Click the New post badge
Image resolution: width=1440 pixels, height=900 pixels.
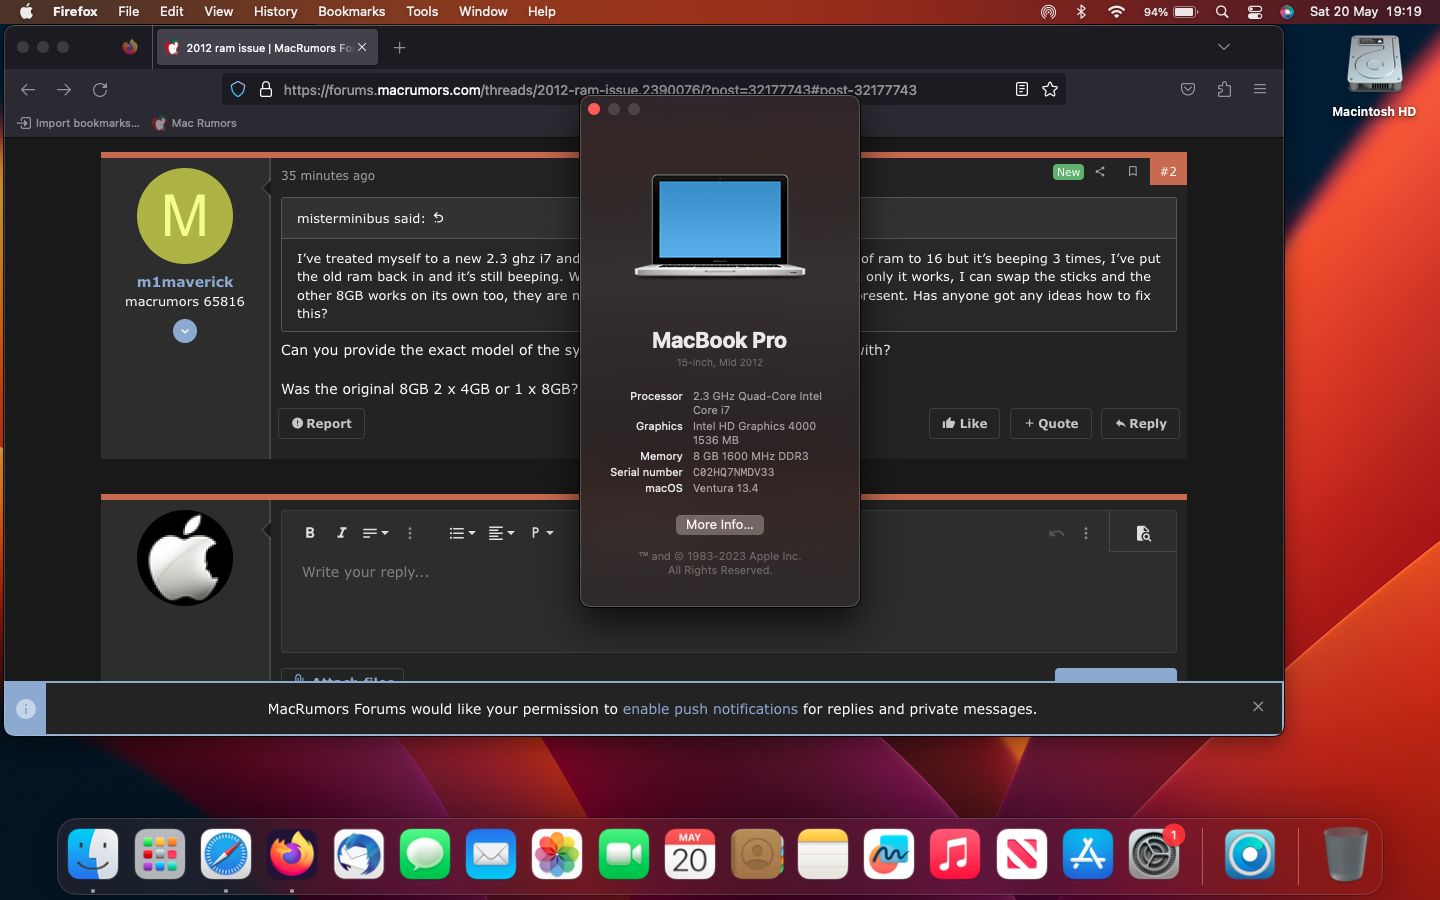[x=1068, y=172]
